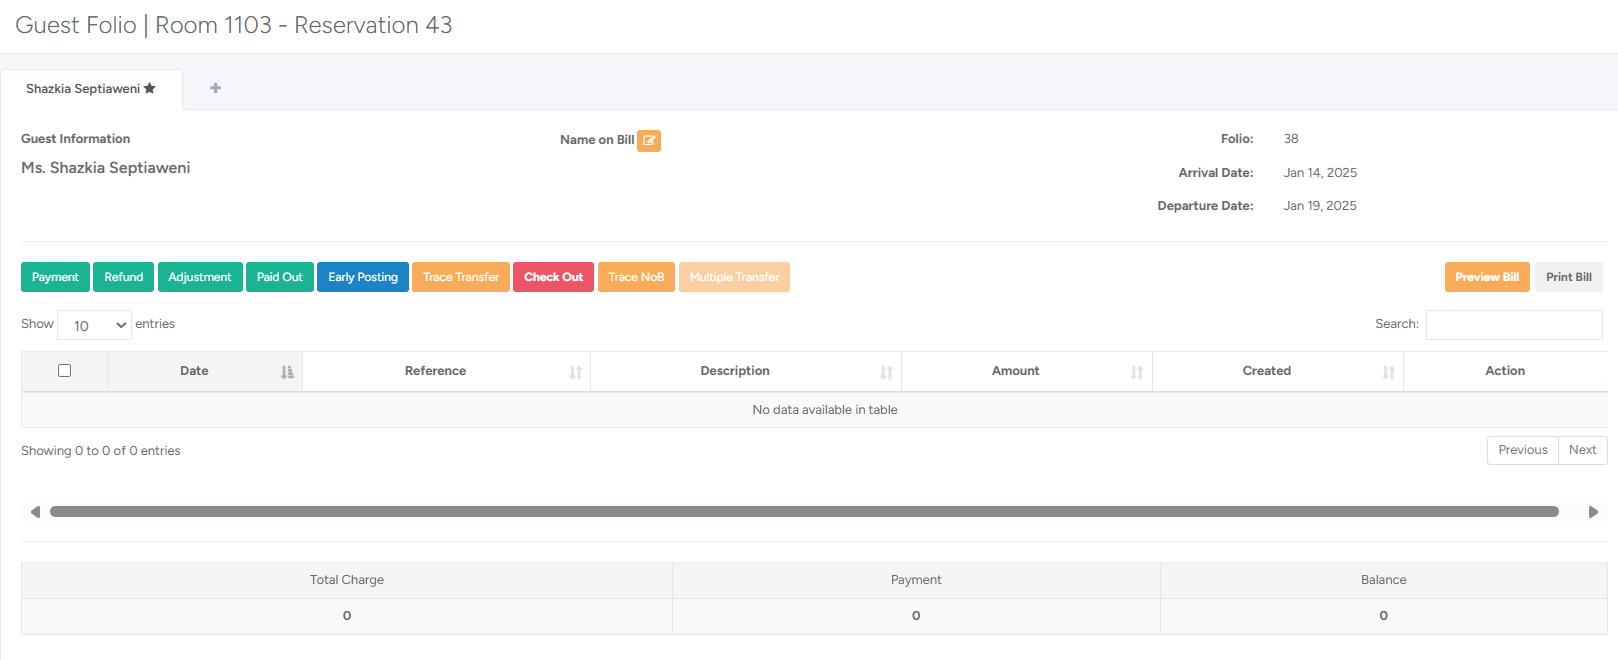Click the edit Name on Bill icon
The width and height of the screenshot is (1618, 660).
[x=649, y=141]
